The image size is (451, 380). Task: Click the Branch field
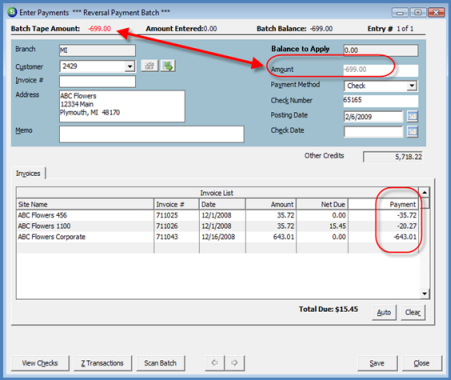pos(97,50)
